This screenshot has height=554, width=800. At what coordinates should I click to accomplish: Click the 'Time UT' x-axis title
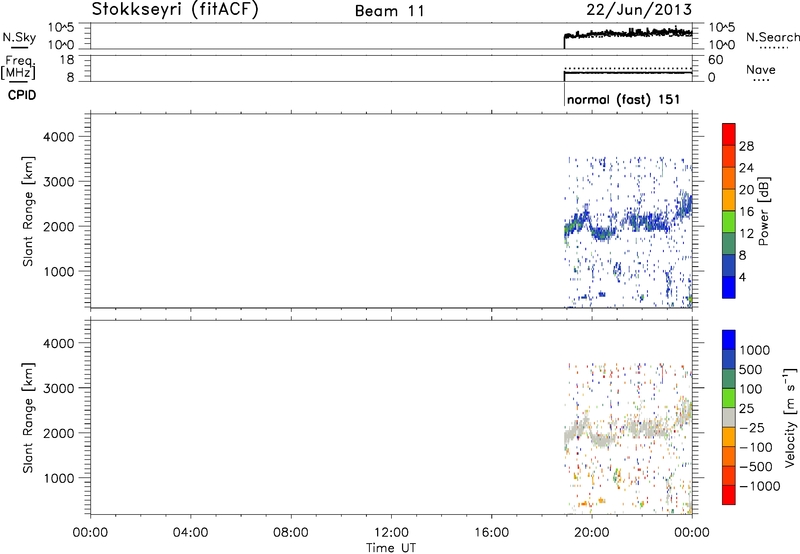391,548
